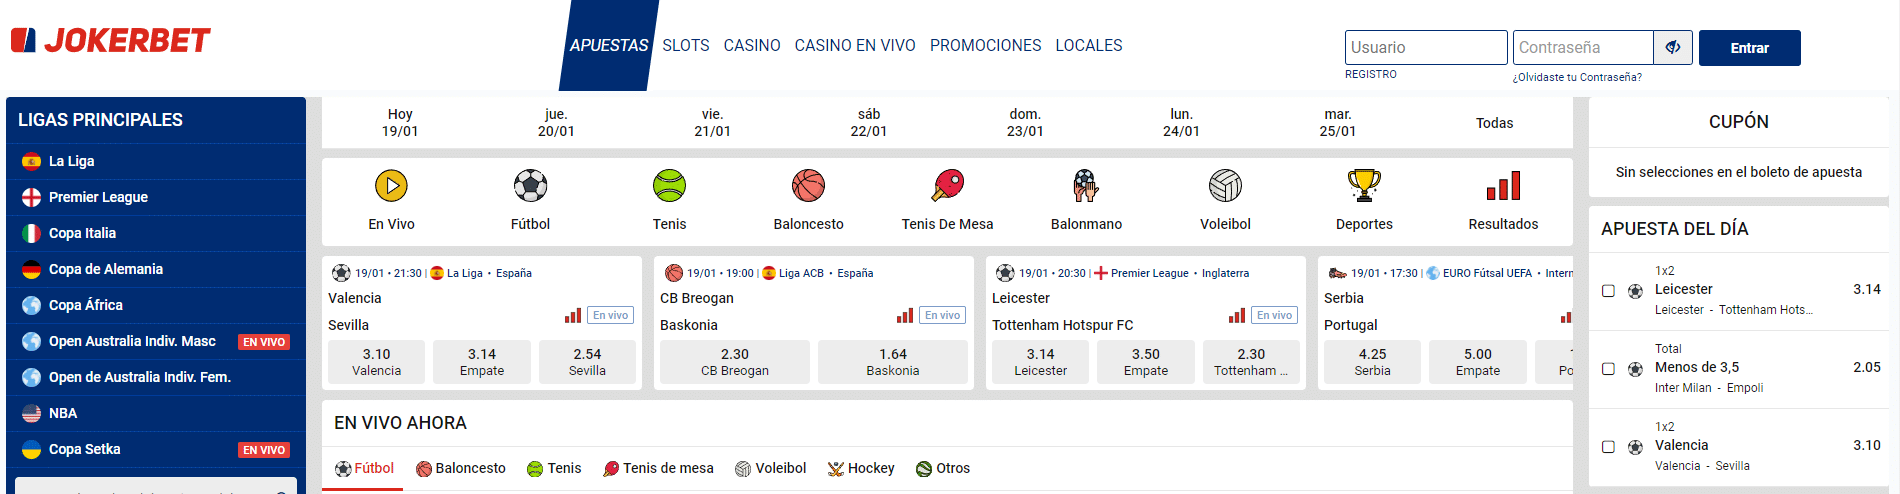Toggle password visibility eye icon
This screenshot has height=494, width=1900.
click(x=1673, y=47)
